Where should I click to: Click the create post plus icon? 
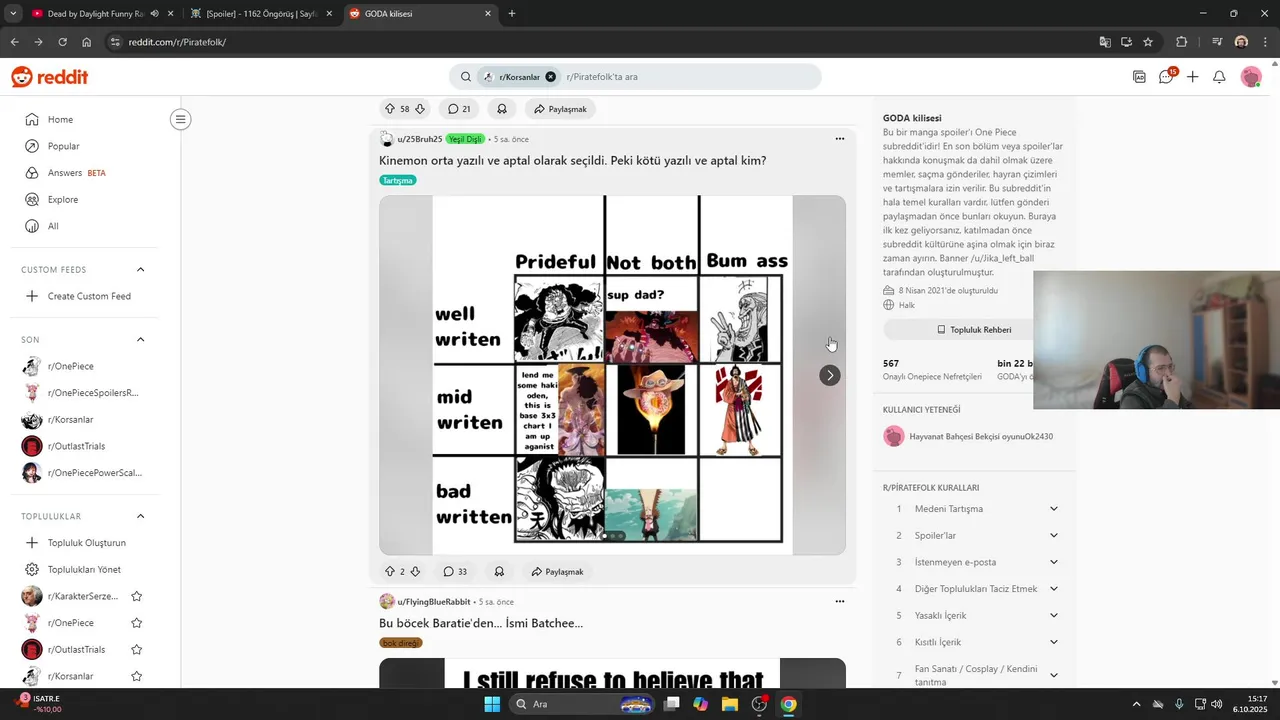tap(1192, 77)
